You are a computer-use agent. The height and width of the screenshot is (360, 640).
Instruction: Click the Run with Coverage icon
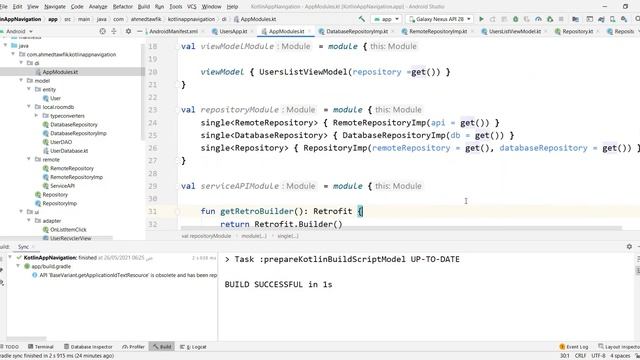click(527, 19)
